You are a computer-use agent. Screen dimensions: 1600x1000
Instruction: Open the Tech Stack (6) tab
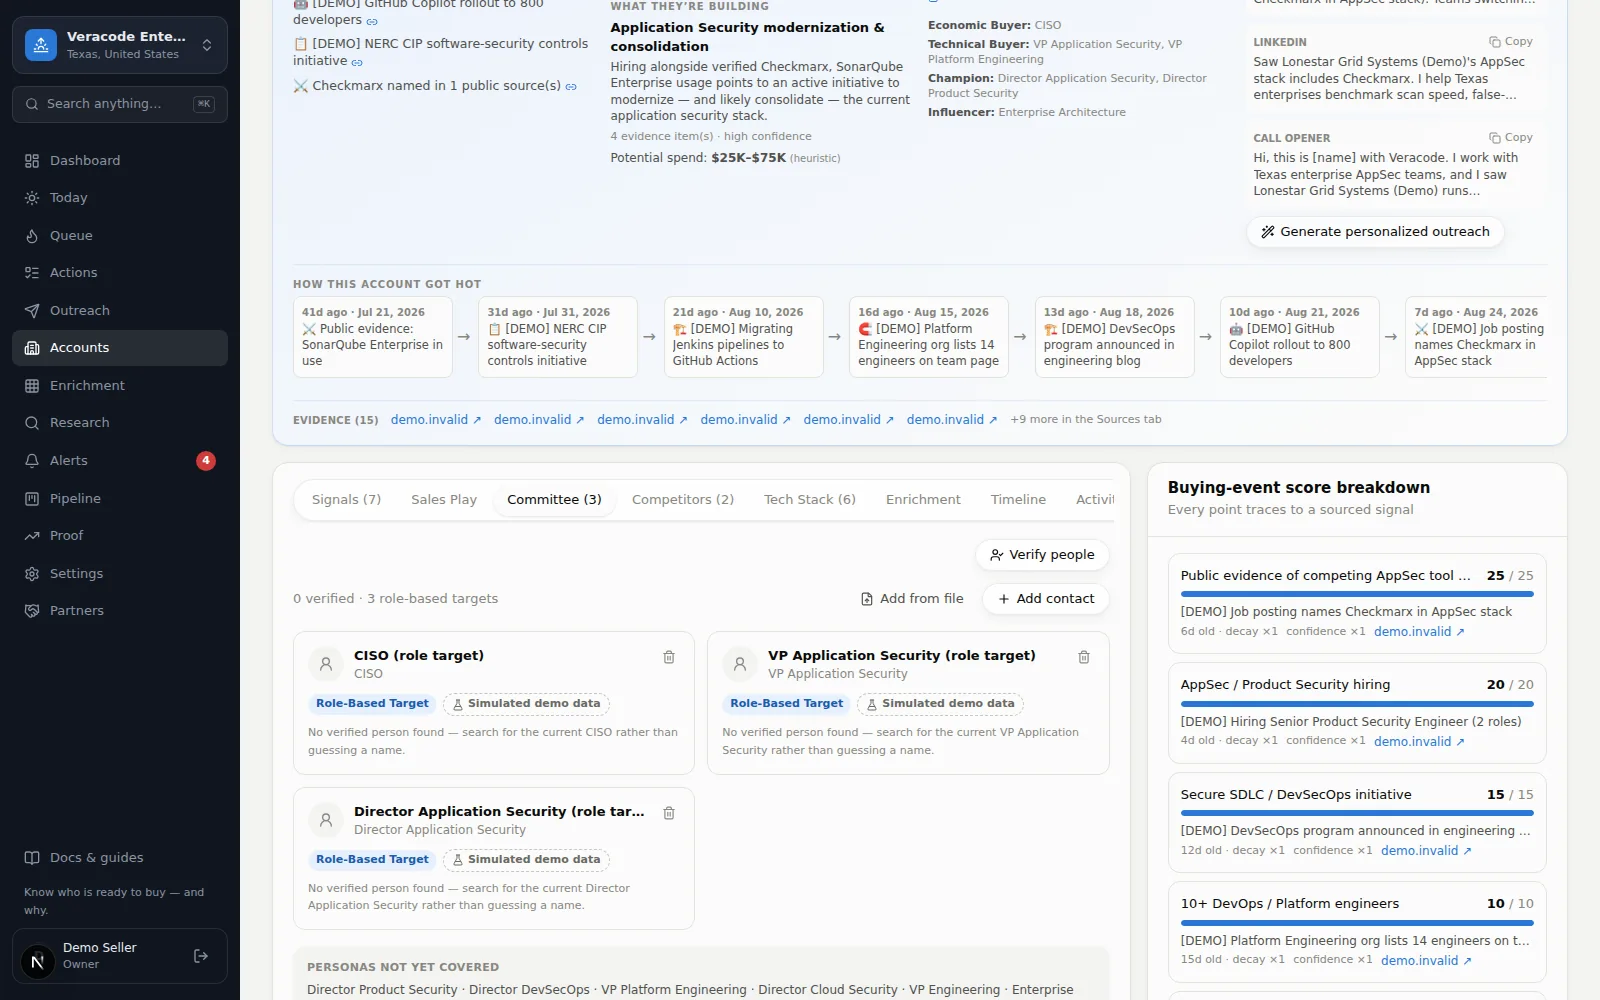click(x=810, y=500)
